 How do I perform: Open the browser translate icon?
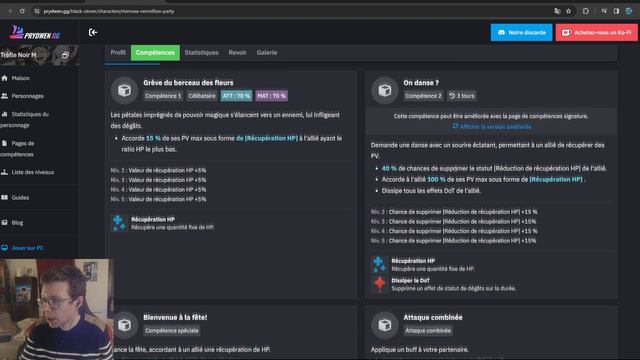557,11
